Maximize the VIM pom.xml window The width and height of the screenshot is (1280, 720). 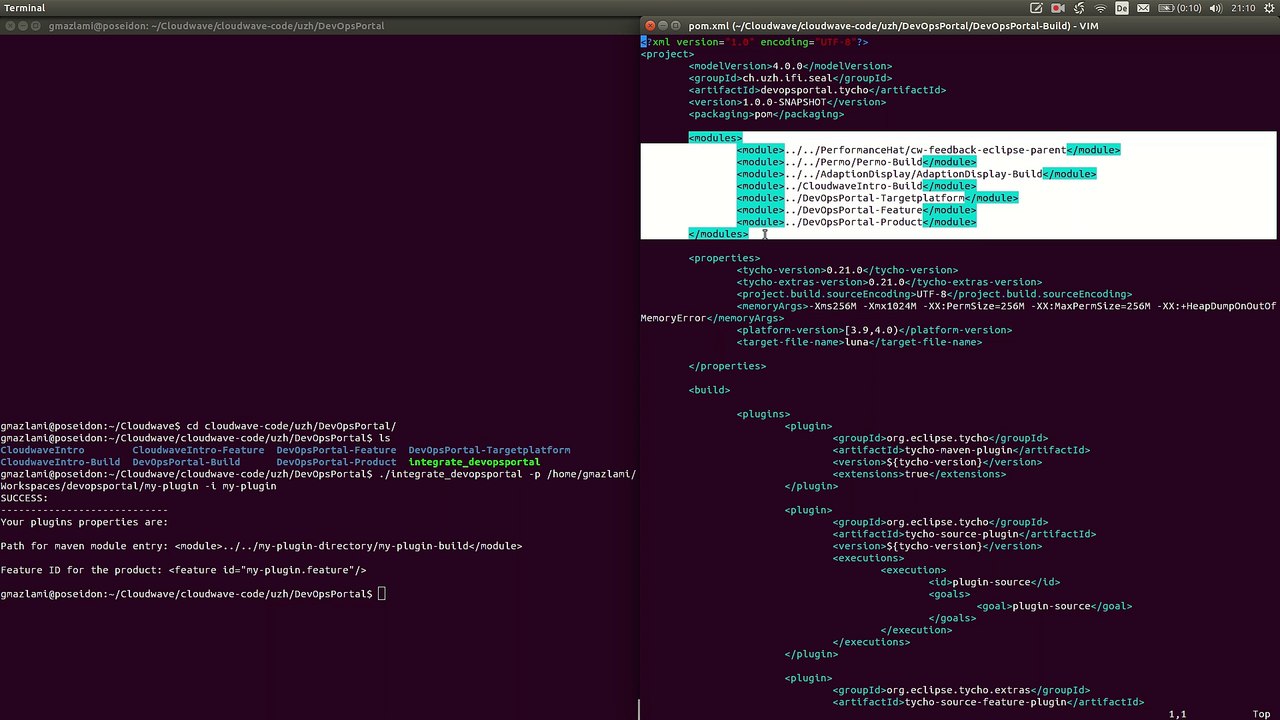point(676,26)
